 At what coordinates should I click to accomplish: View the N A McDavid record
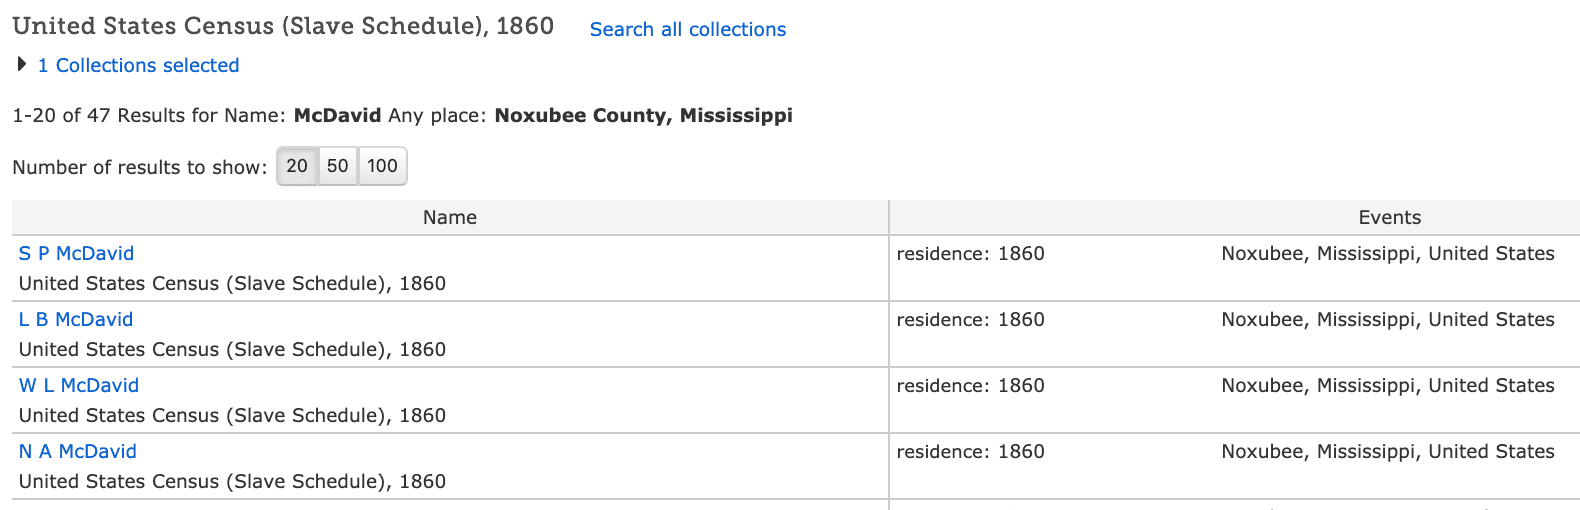(x=78, y=452)
